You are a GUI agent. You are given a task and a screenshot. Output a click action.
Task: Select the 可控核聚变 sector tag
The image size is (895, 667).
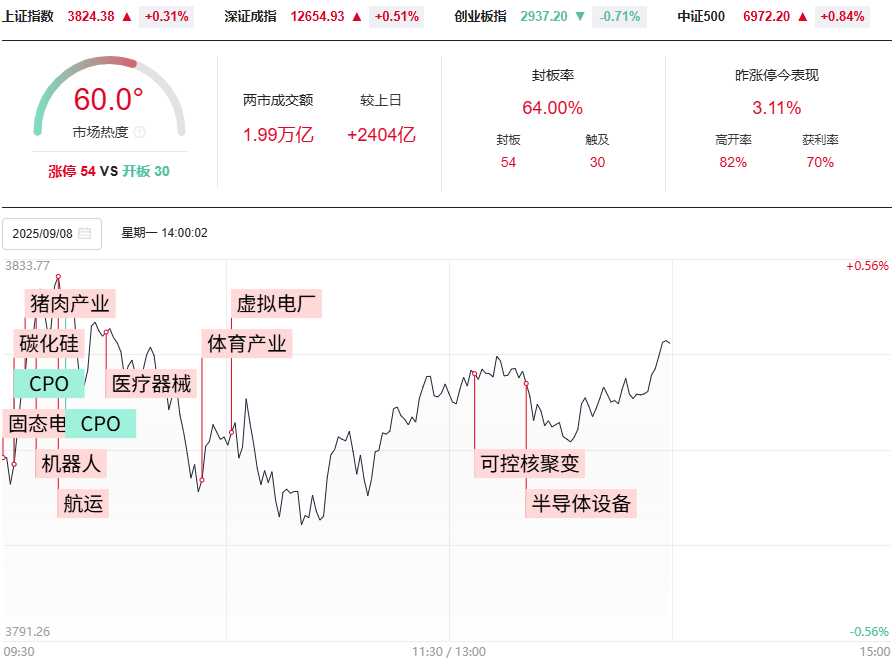coord(530,463)
